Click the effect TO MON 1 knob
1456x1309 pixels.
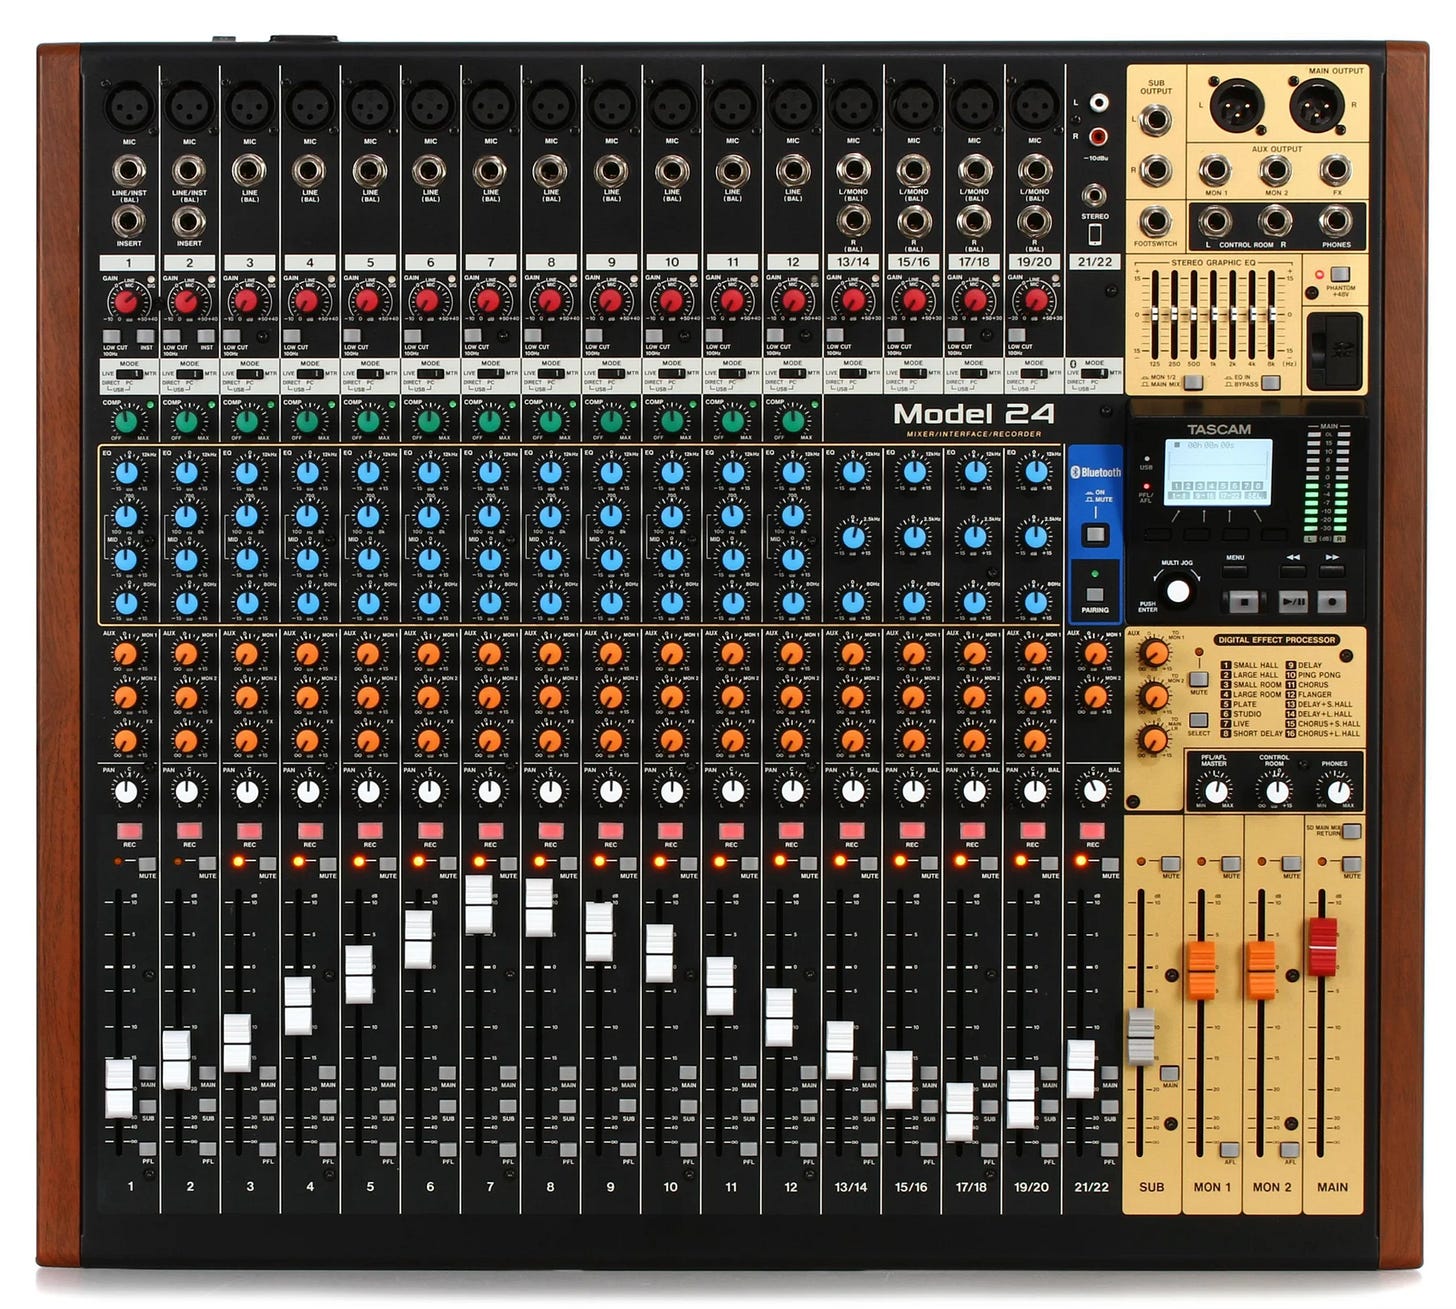tap(1153, 654)
